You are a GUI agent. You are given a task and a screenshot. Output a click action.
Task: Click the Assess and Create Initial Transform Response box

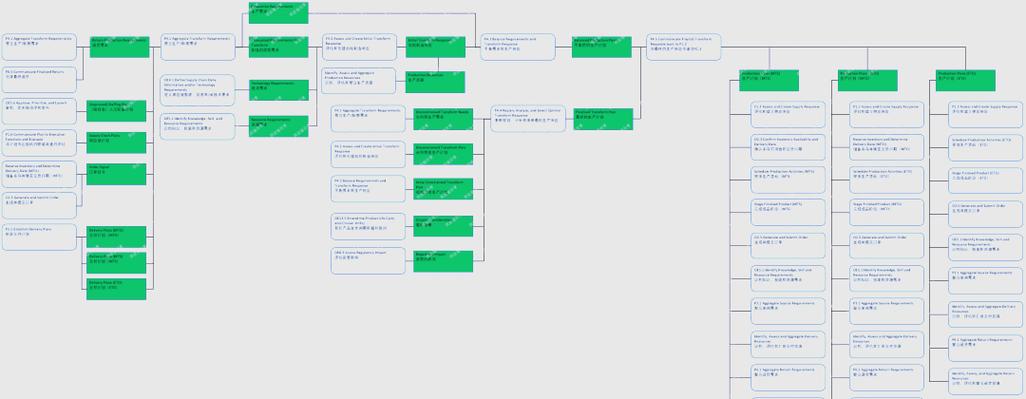coord(360,47)
